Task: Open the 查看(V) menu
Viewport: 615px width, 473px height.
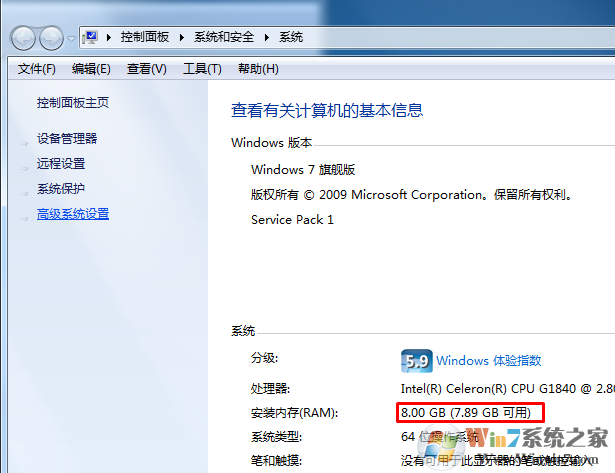Action: pyautogui.click(x=146, y=69)
